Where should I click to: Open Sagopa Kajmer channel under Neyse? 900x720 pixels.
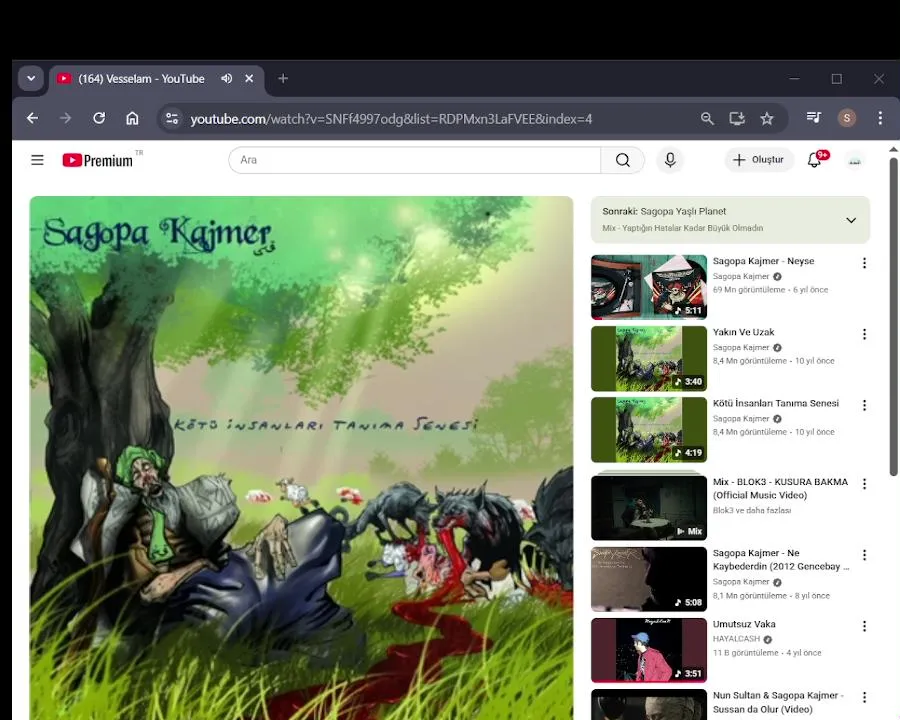click(740, 277)
